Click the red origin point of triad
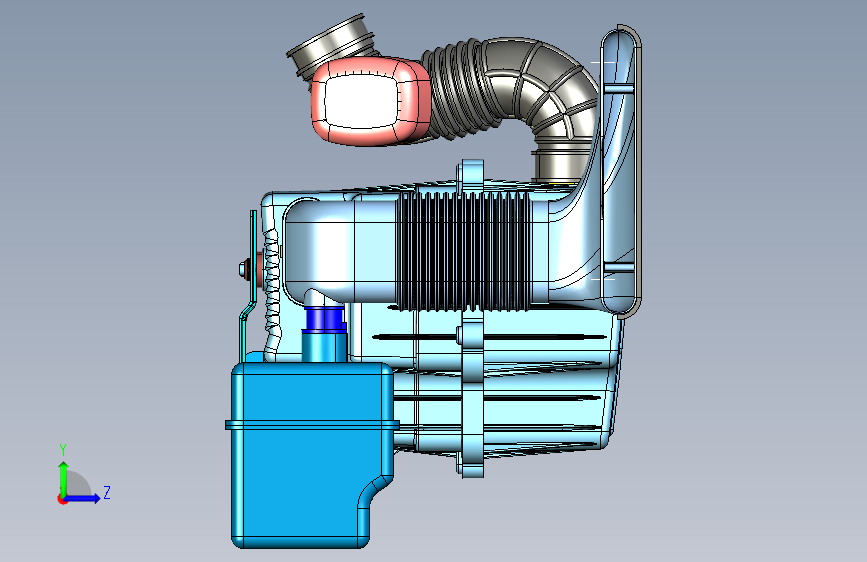The height and width of the screenshot is (562, 867). [x=62, y=499]
